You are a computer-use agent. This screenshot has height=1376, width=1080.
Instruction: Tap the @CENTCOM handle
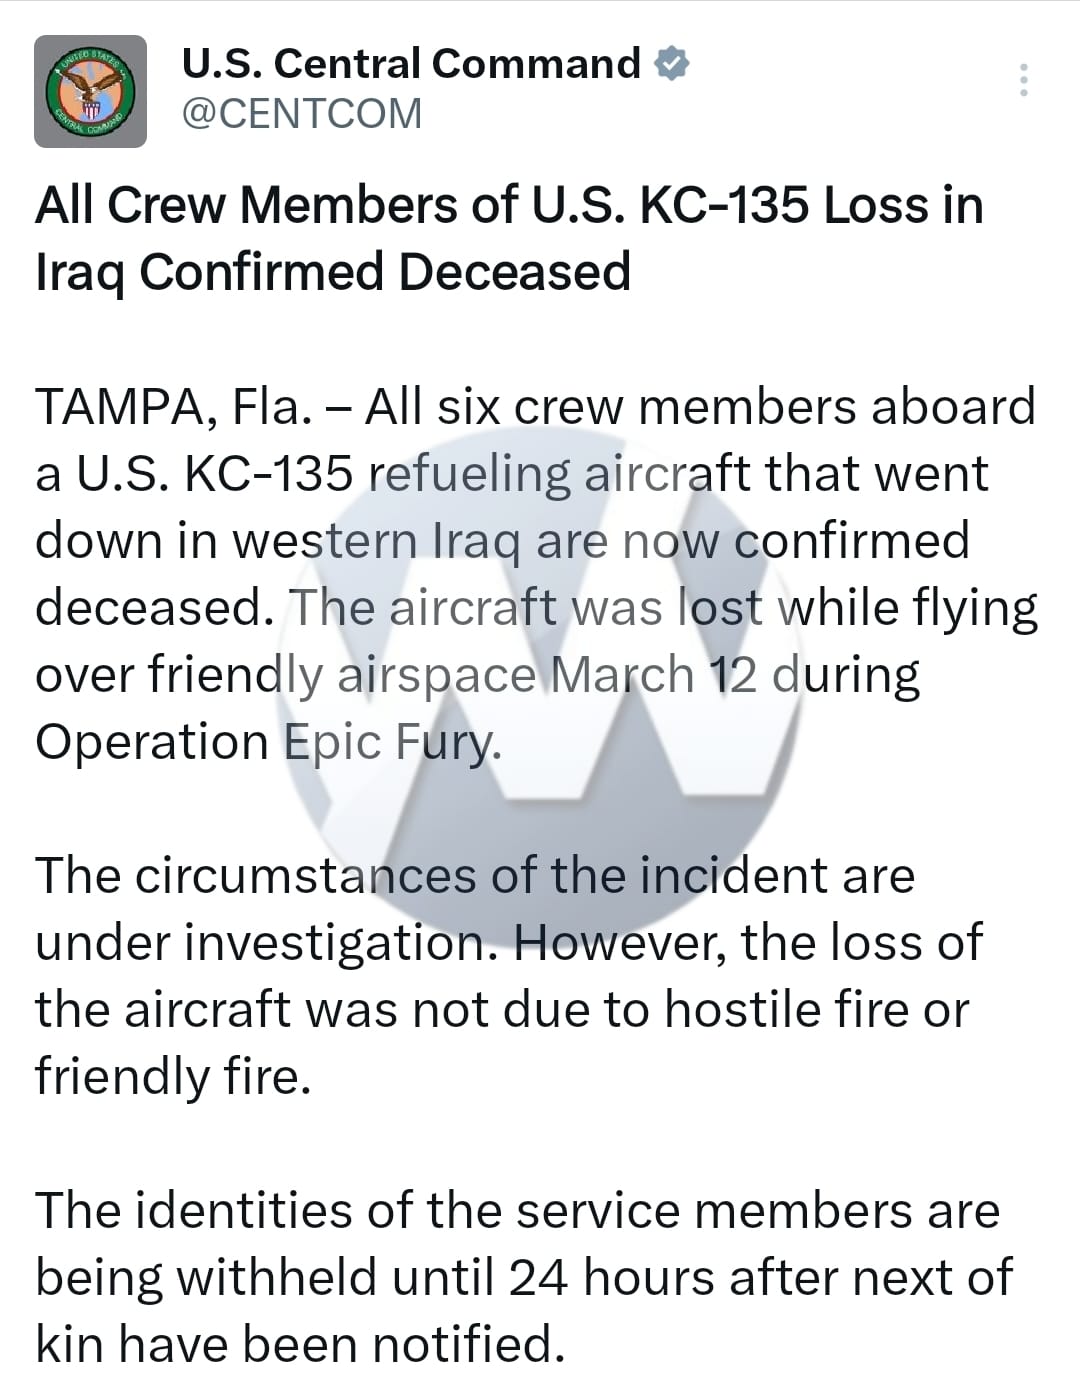(301, 113)
